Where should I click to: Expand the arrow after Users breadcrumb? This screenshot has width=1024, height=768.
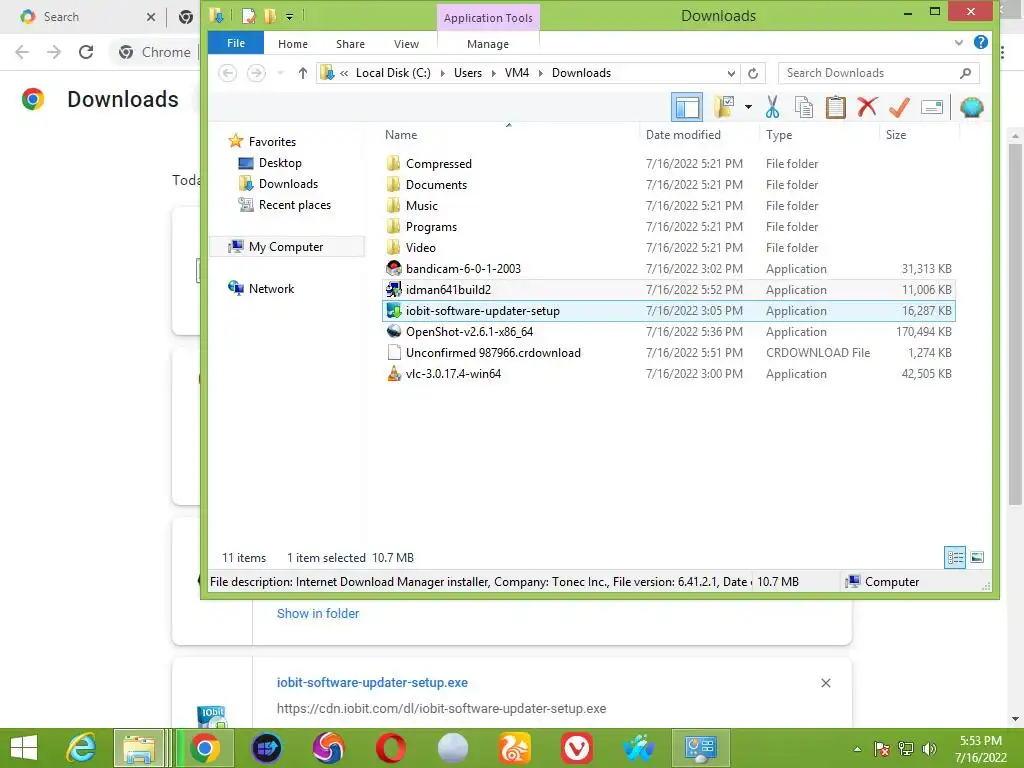(x=493, y=73)
